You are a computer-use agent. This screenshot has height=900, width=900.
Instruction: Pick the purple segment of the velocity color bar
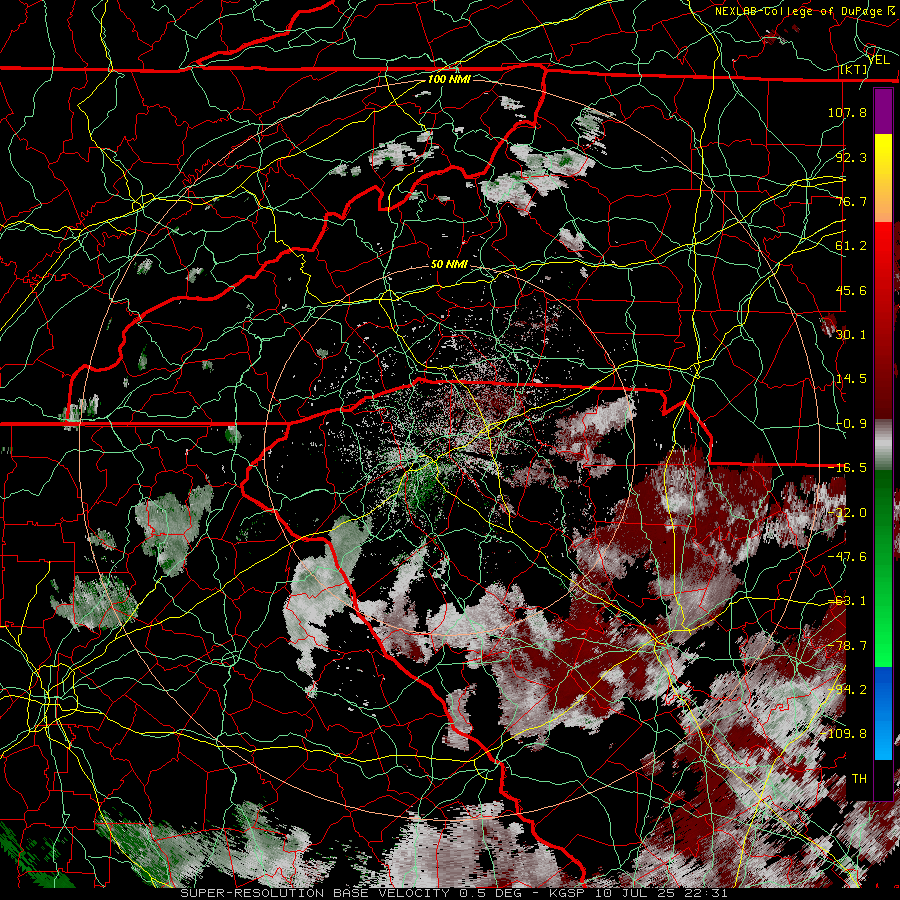(883, 112)
